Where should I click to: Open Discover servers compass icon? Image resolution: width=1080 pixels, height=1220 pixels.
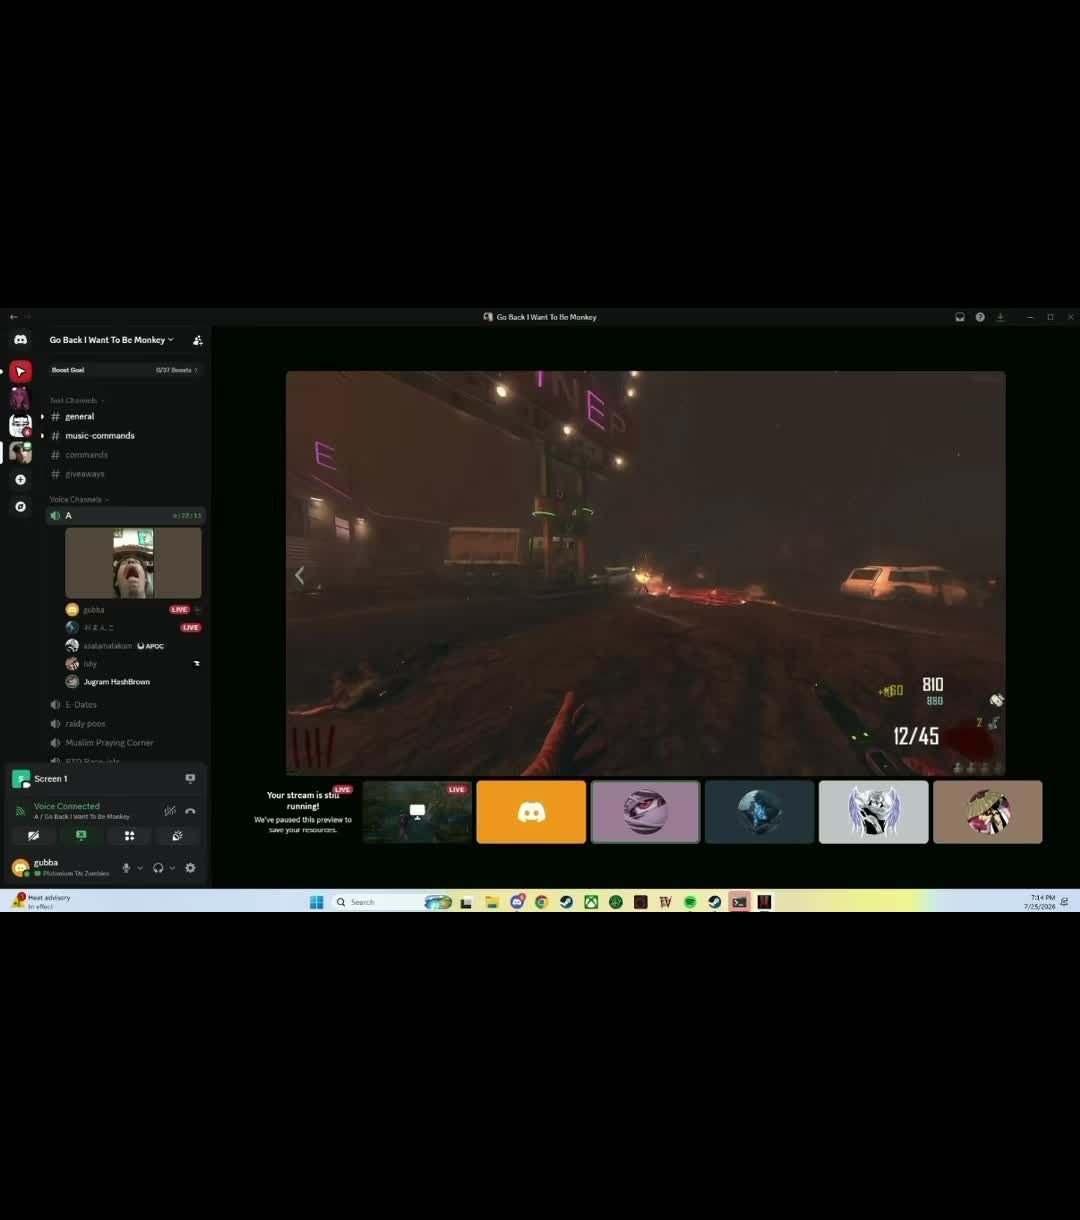pyautogui.click(x=20, y=506)
